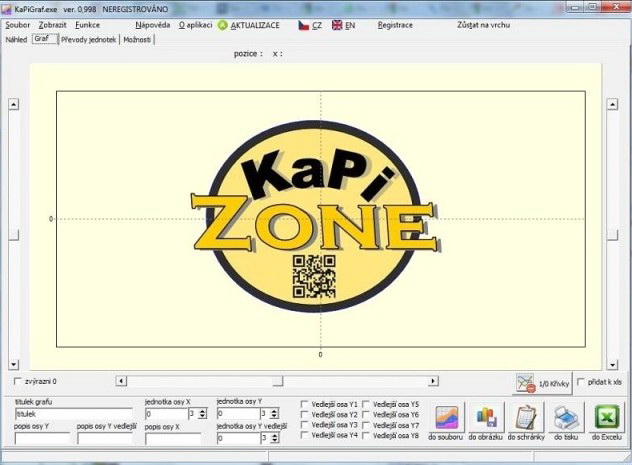Click the jednotka osy Y vedlejší value field
Viewport: 632px width, 465px height.
(x=238, y=438)
